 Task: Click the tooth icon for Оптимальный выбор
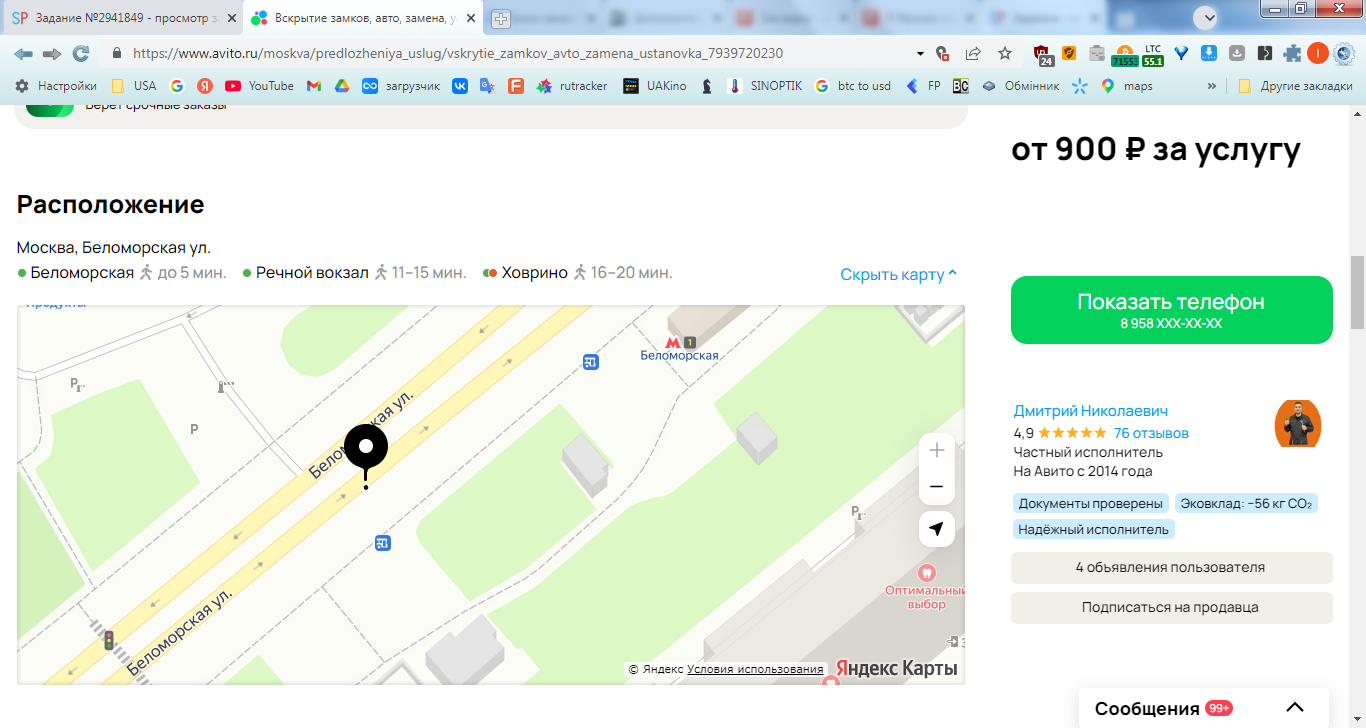(926, 574)
